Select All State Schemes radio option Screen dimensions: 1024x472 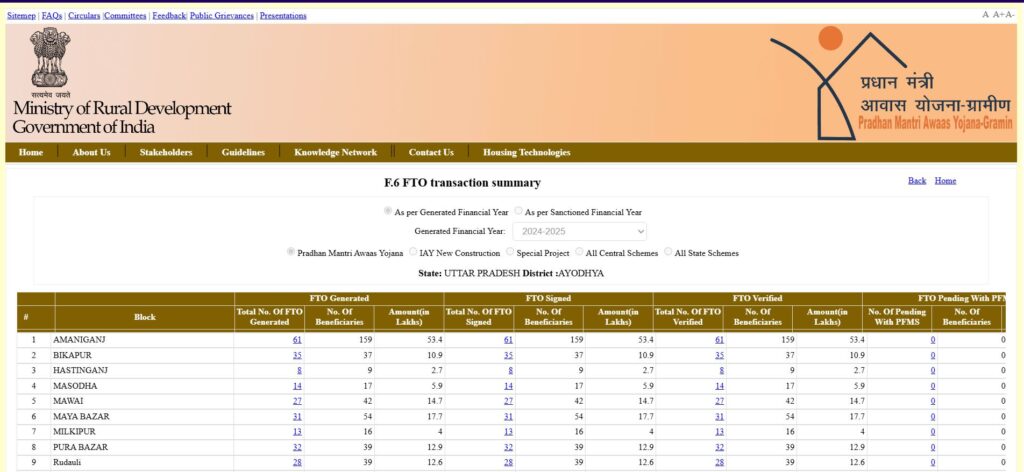668,252
